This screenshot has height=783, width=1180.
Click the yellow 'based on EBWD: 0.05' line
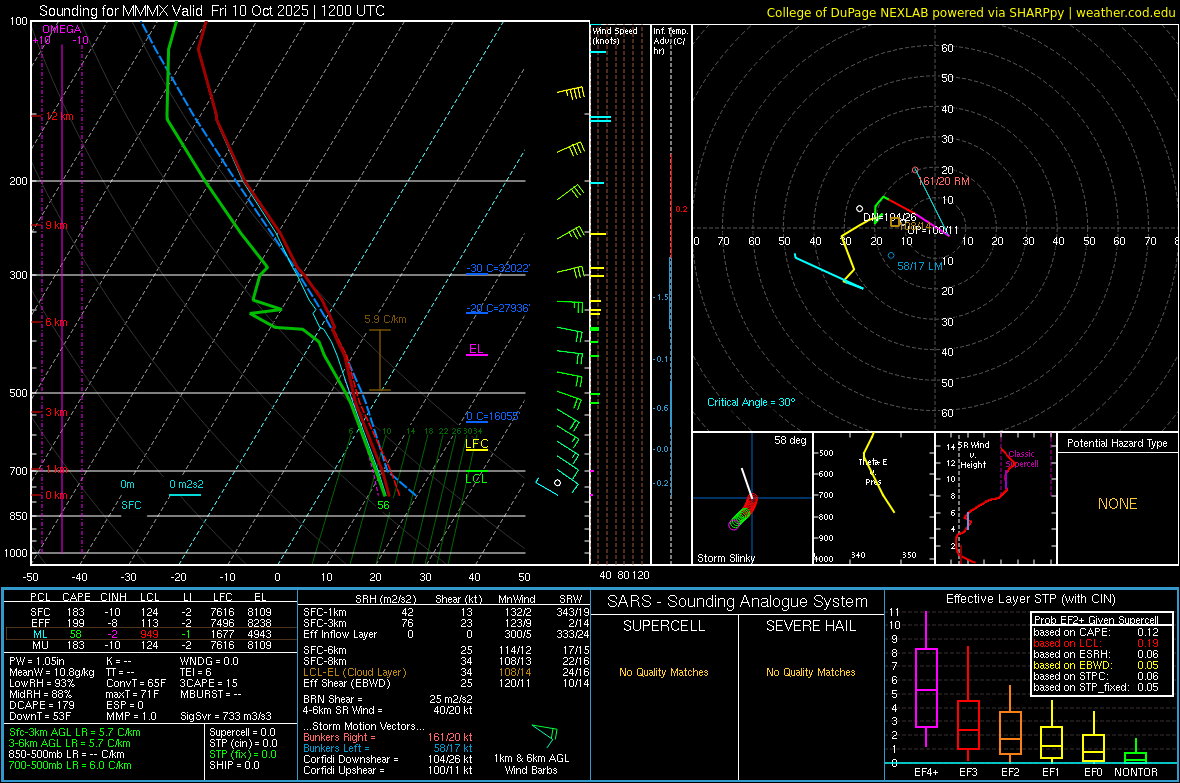pyautogui.click(x=1096, y=665)
